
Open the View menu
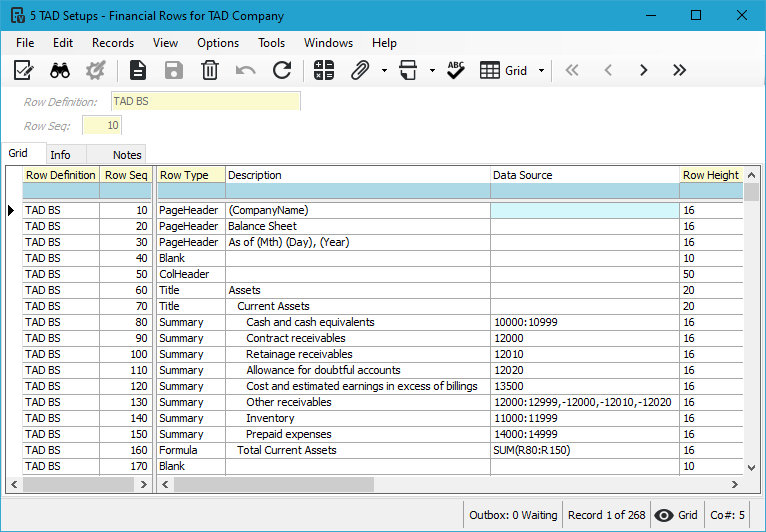165,43
